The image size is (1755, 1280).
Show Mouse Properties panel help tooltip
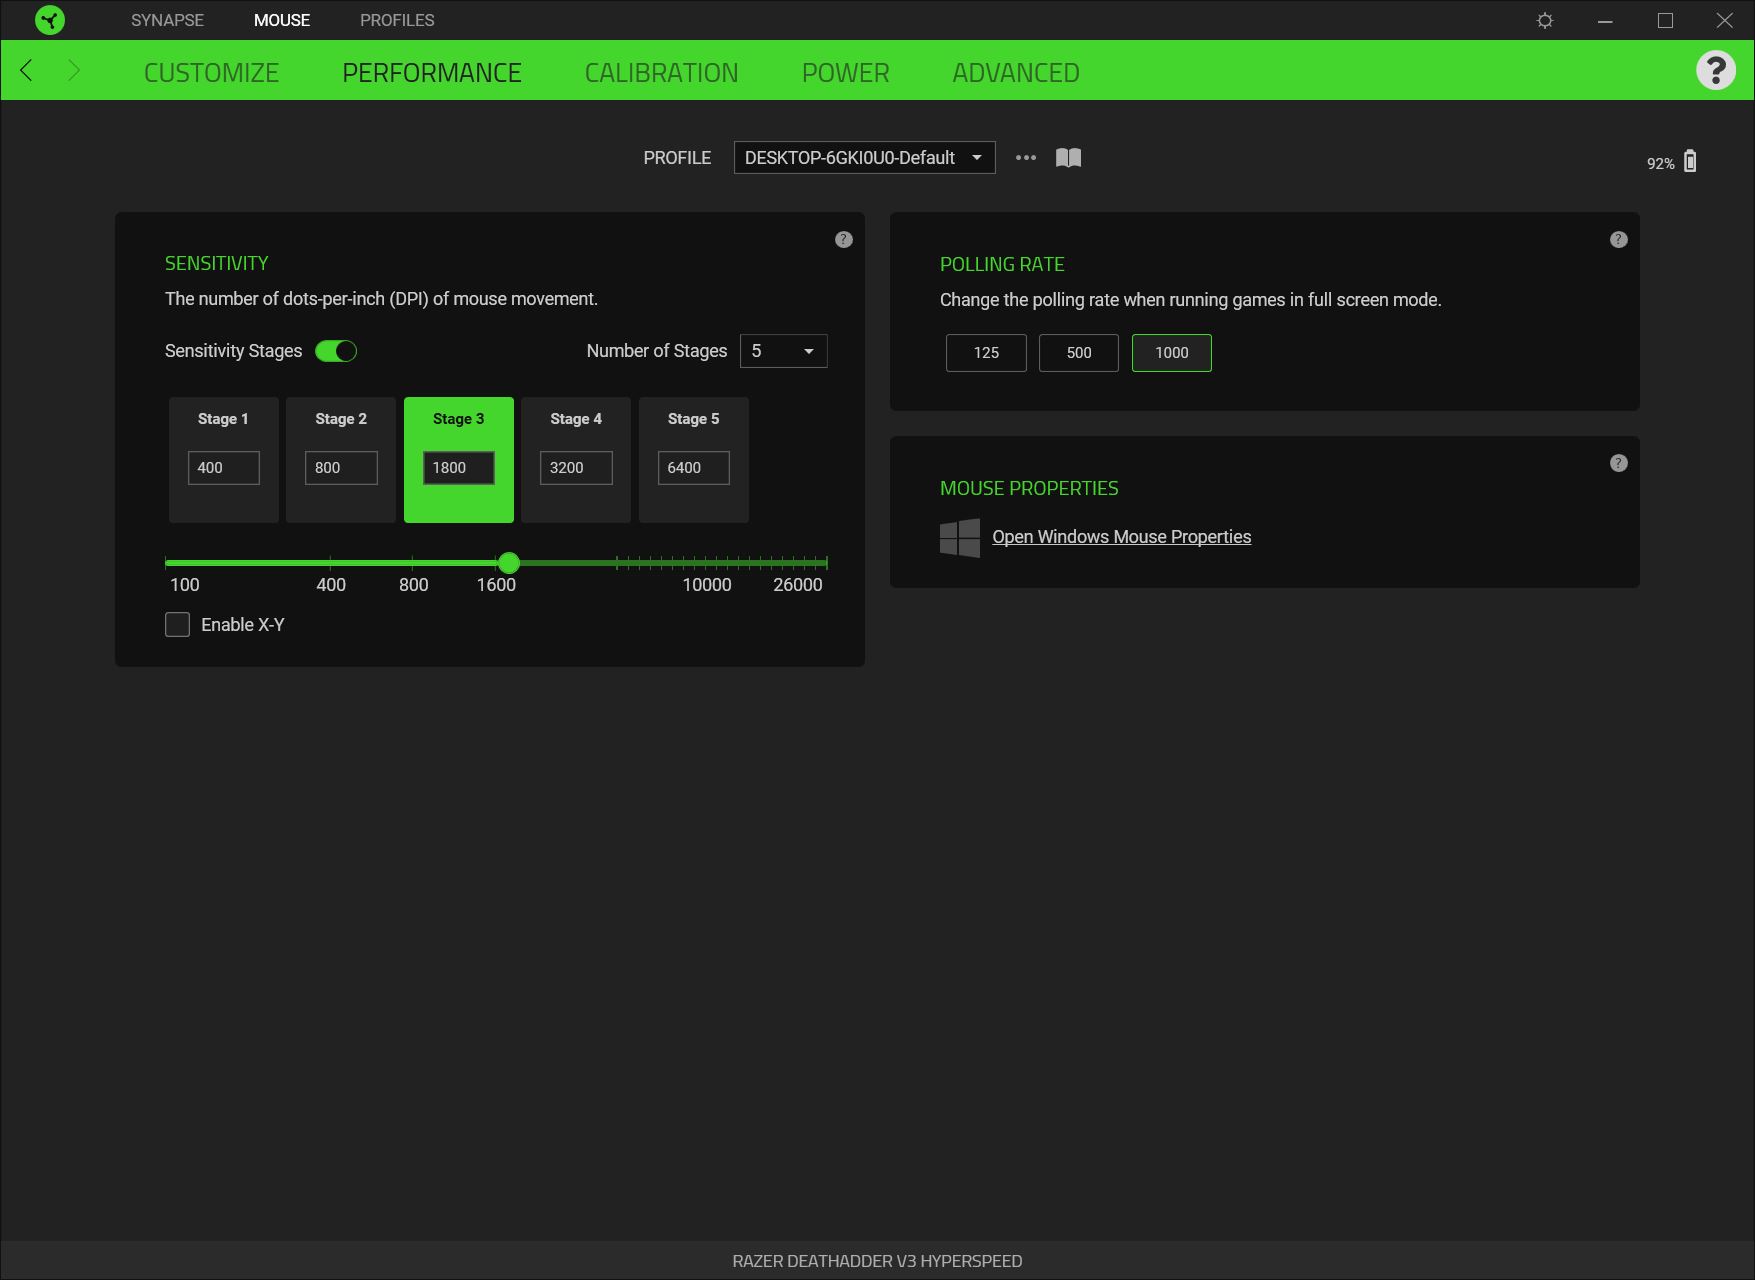(1619, 463)
